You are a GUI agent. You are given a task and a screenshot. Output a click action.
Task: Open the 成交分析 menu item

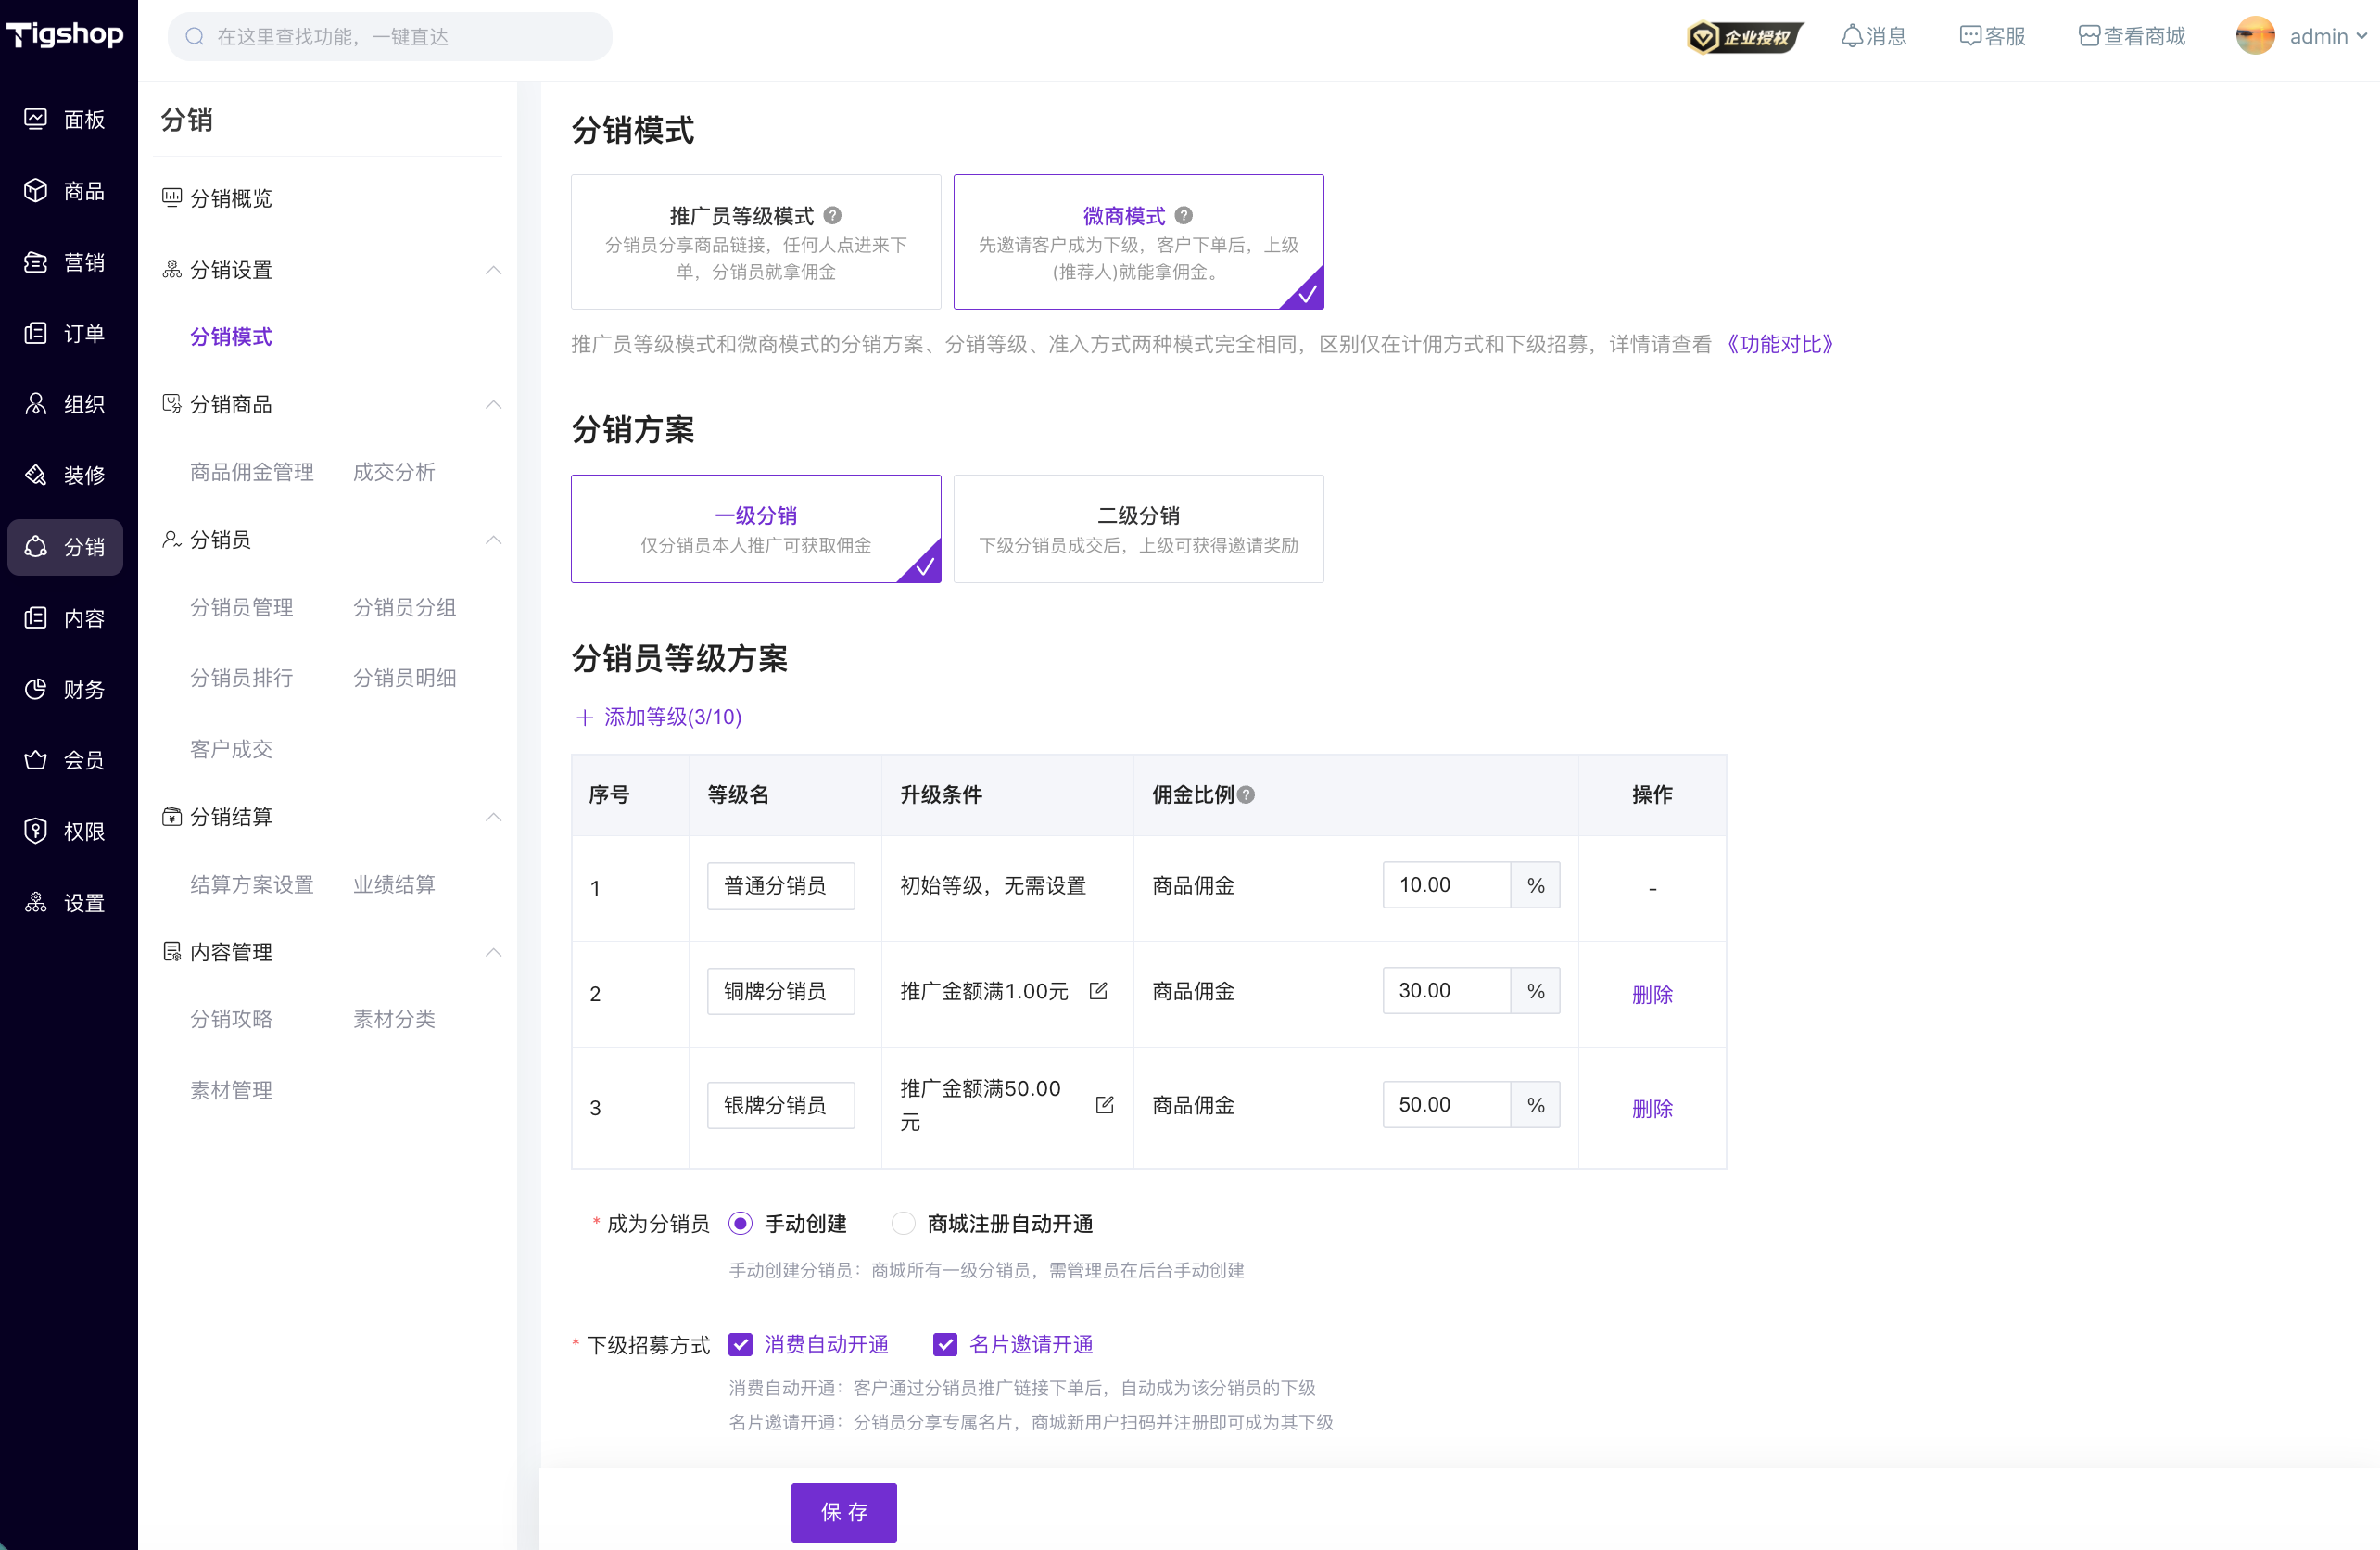[x=394, y=472]
